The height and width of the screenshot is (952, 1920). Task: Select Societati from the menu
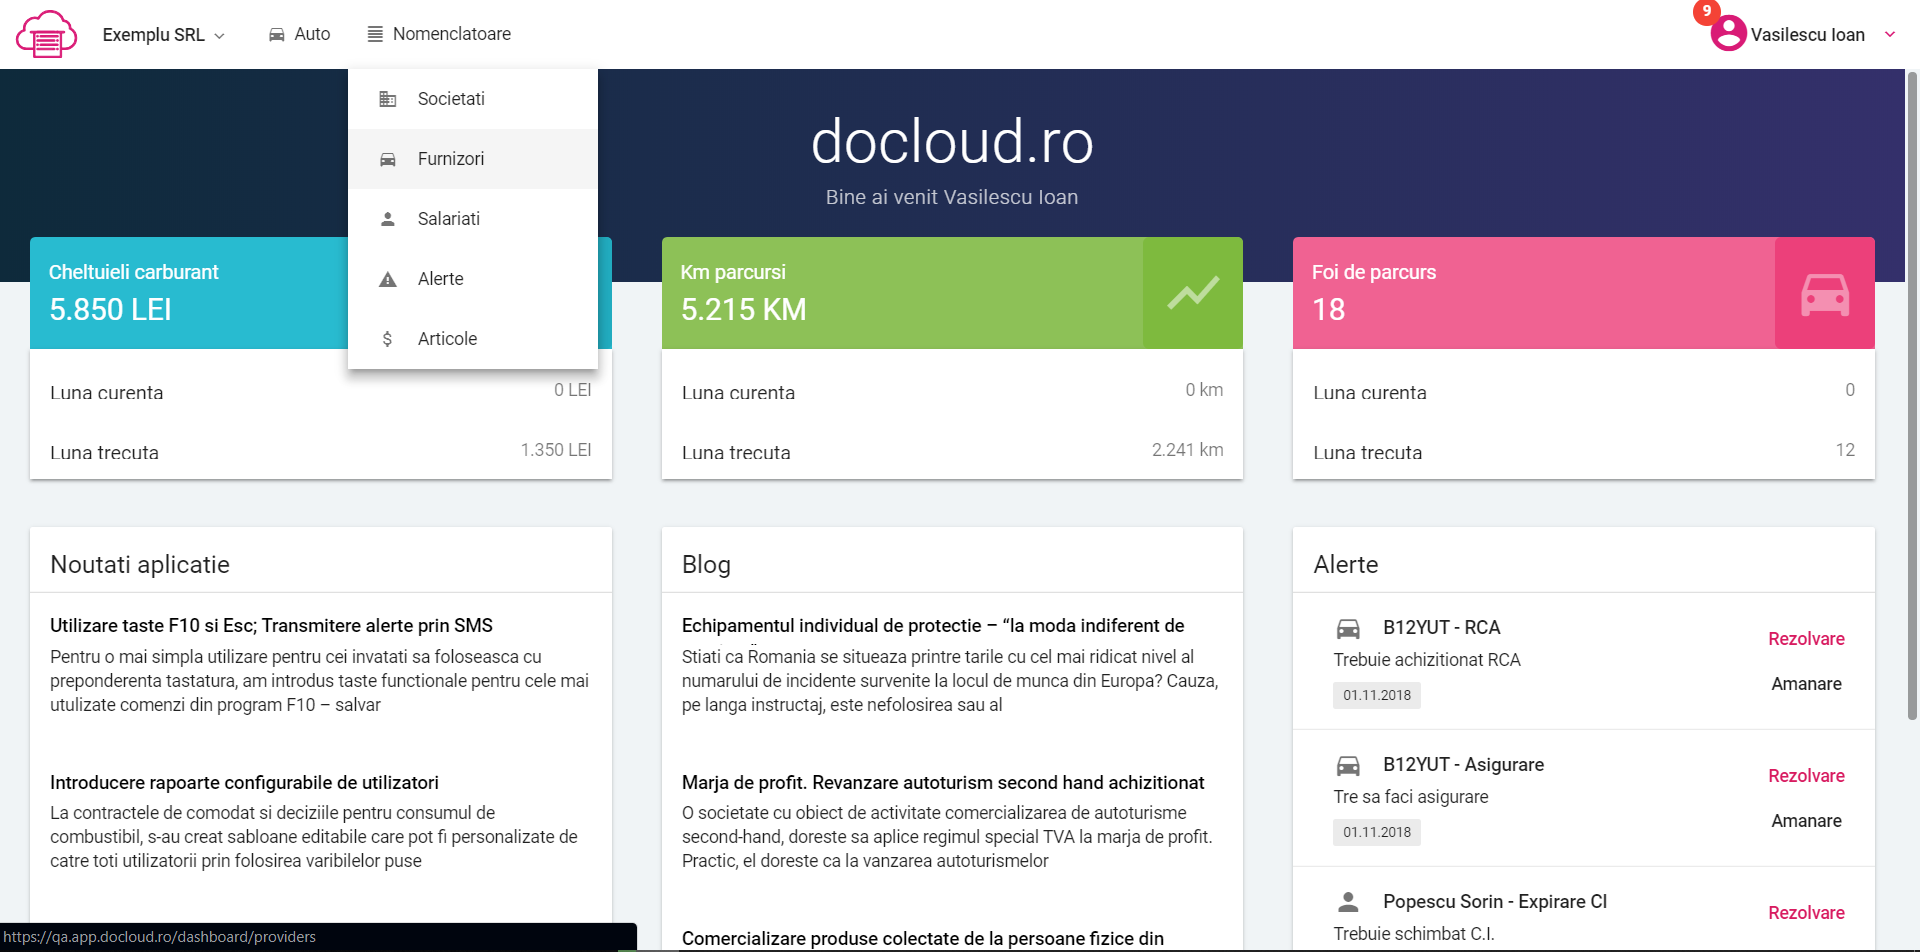coord(473,99)
